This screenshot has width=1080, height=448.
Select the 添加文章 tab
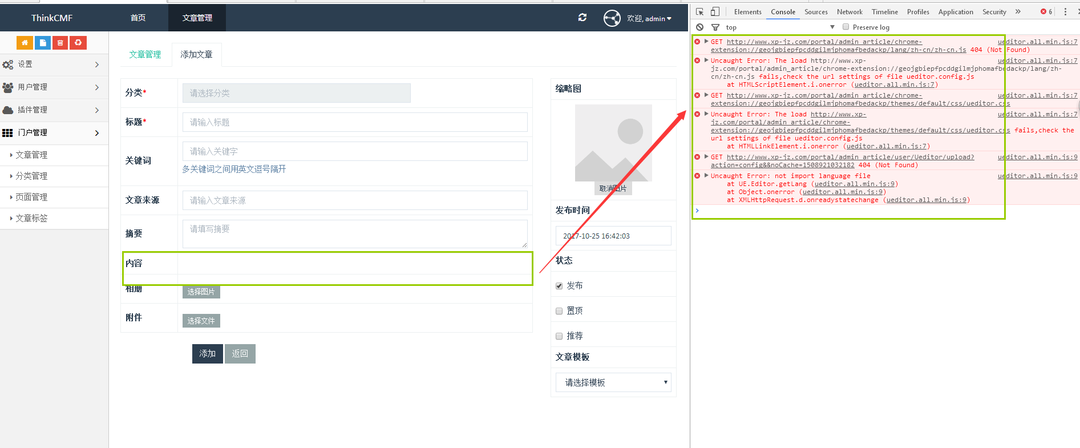[x=196, y=54]
